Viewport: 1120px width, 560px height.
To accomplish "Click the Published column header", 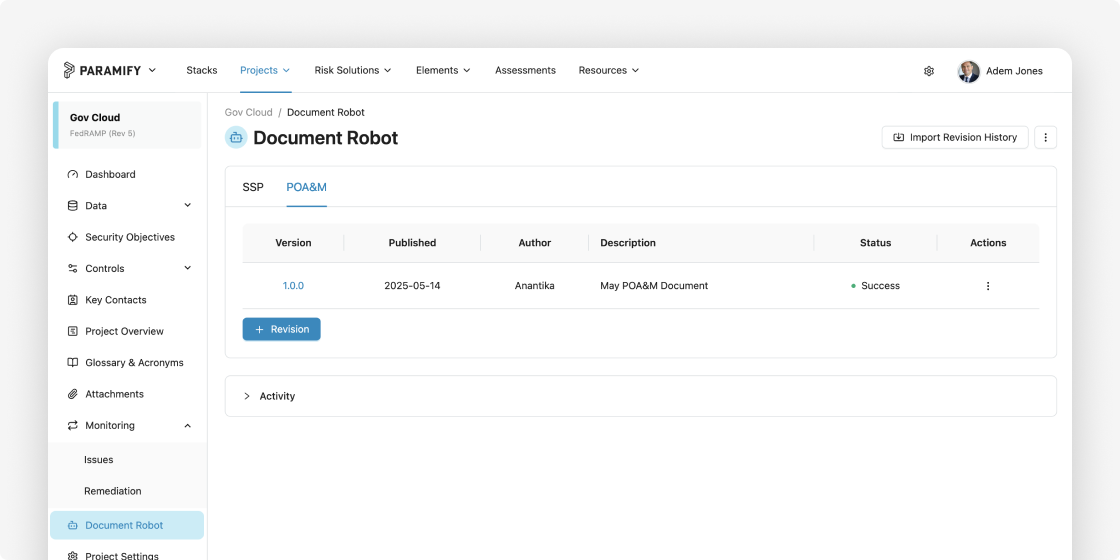I will 412,243.
